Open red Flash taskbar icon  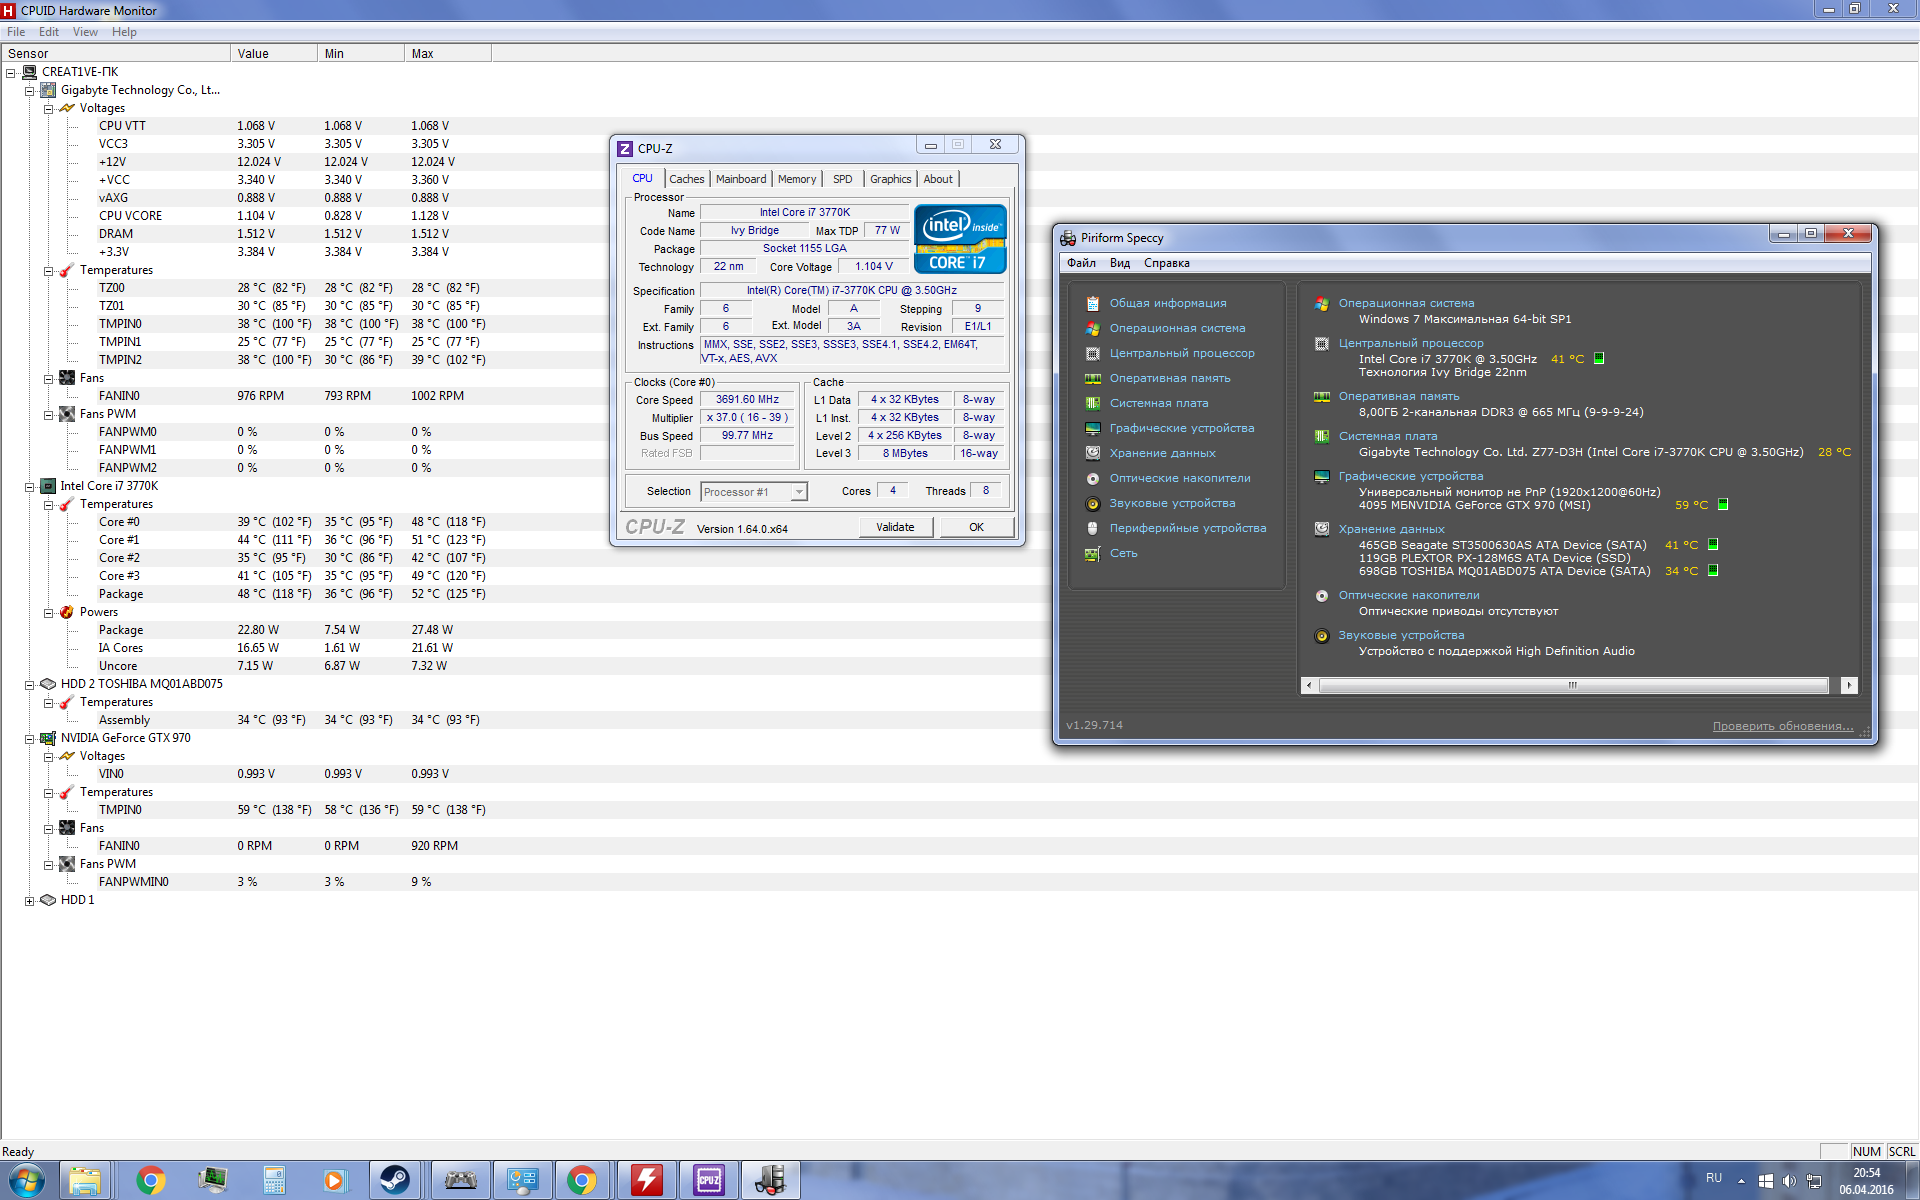click(x=647, y=1180)
